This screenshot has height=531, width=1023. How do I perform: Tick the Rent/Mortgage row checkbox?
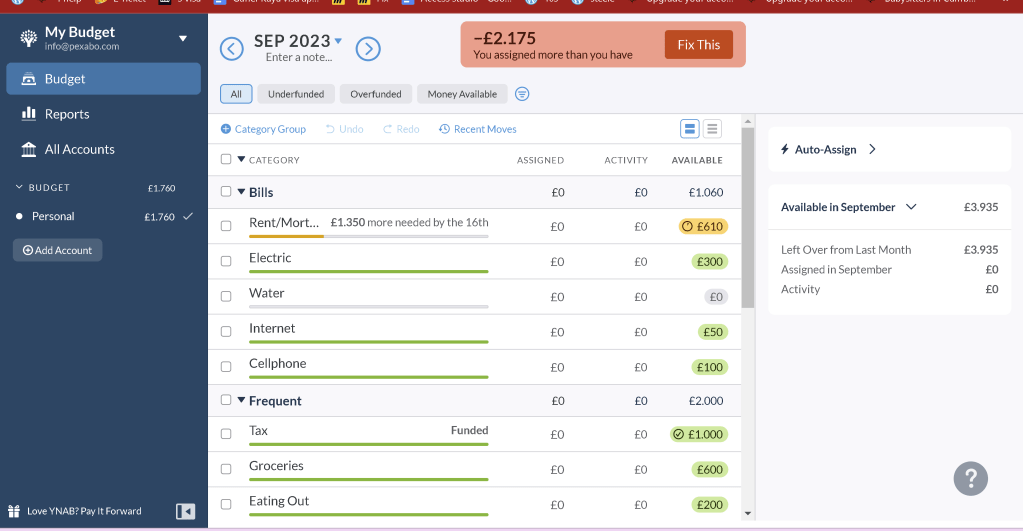coord(226,226)
